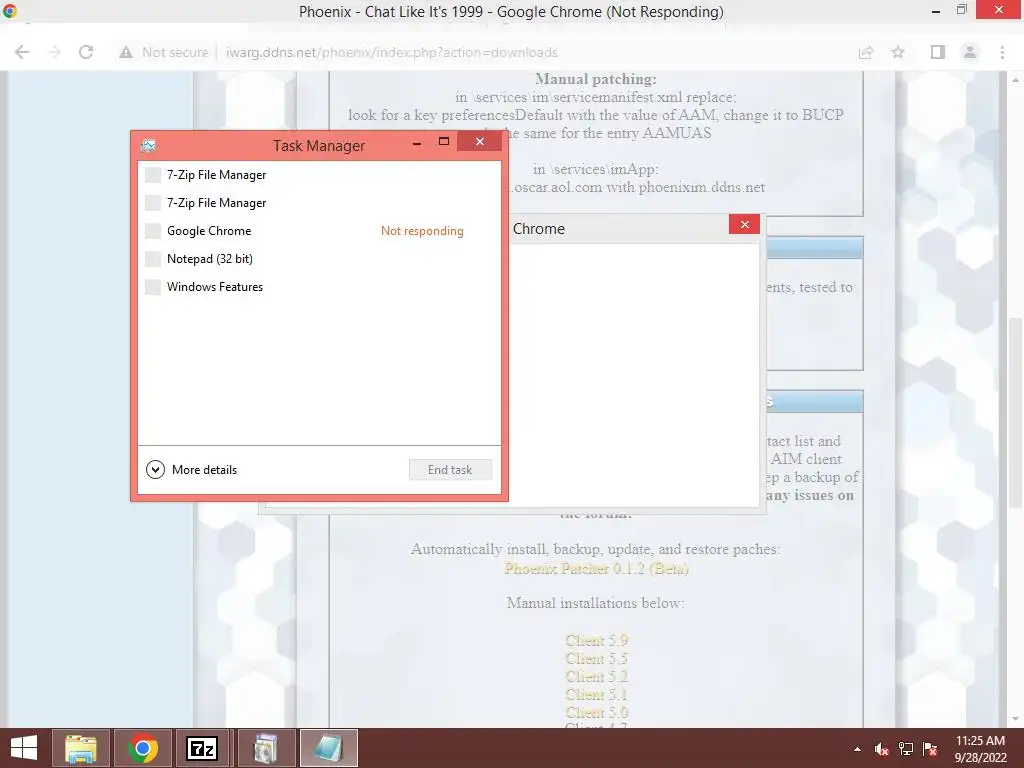Click Task Manager title bar icon
1024x768 pixels.
148,145
